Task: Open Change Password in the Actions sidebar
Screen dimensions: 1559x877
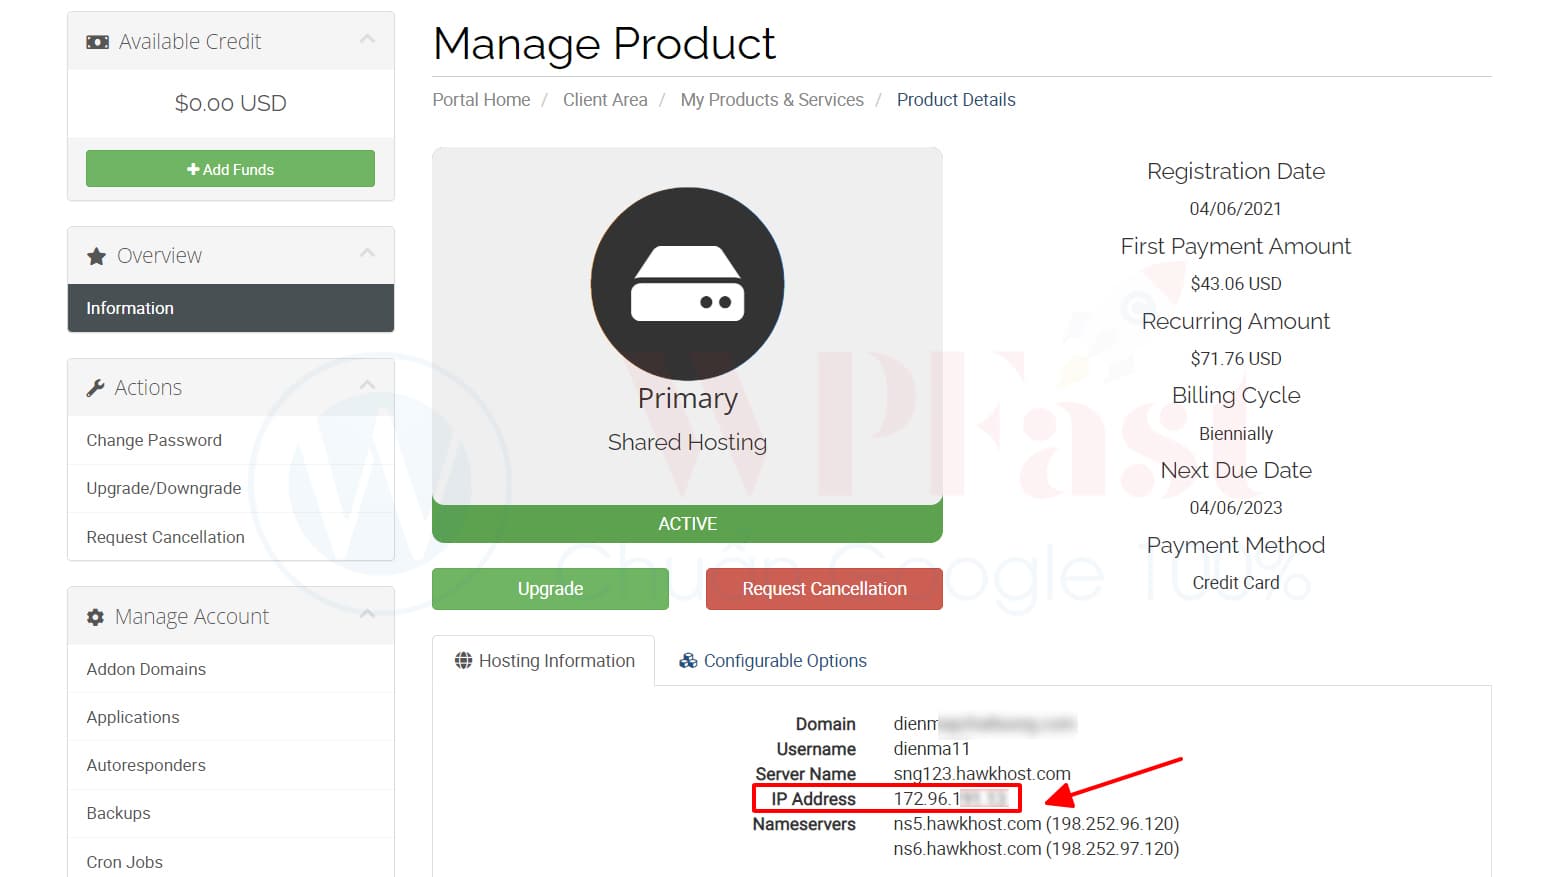Action: pos(154,440)
